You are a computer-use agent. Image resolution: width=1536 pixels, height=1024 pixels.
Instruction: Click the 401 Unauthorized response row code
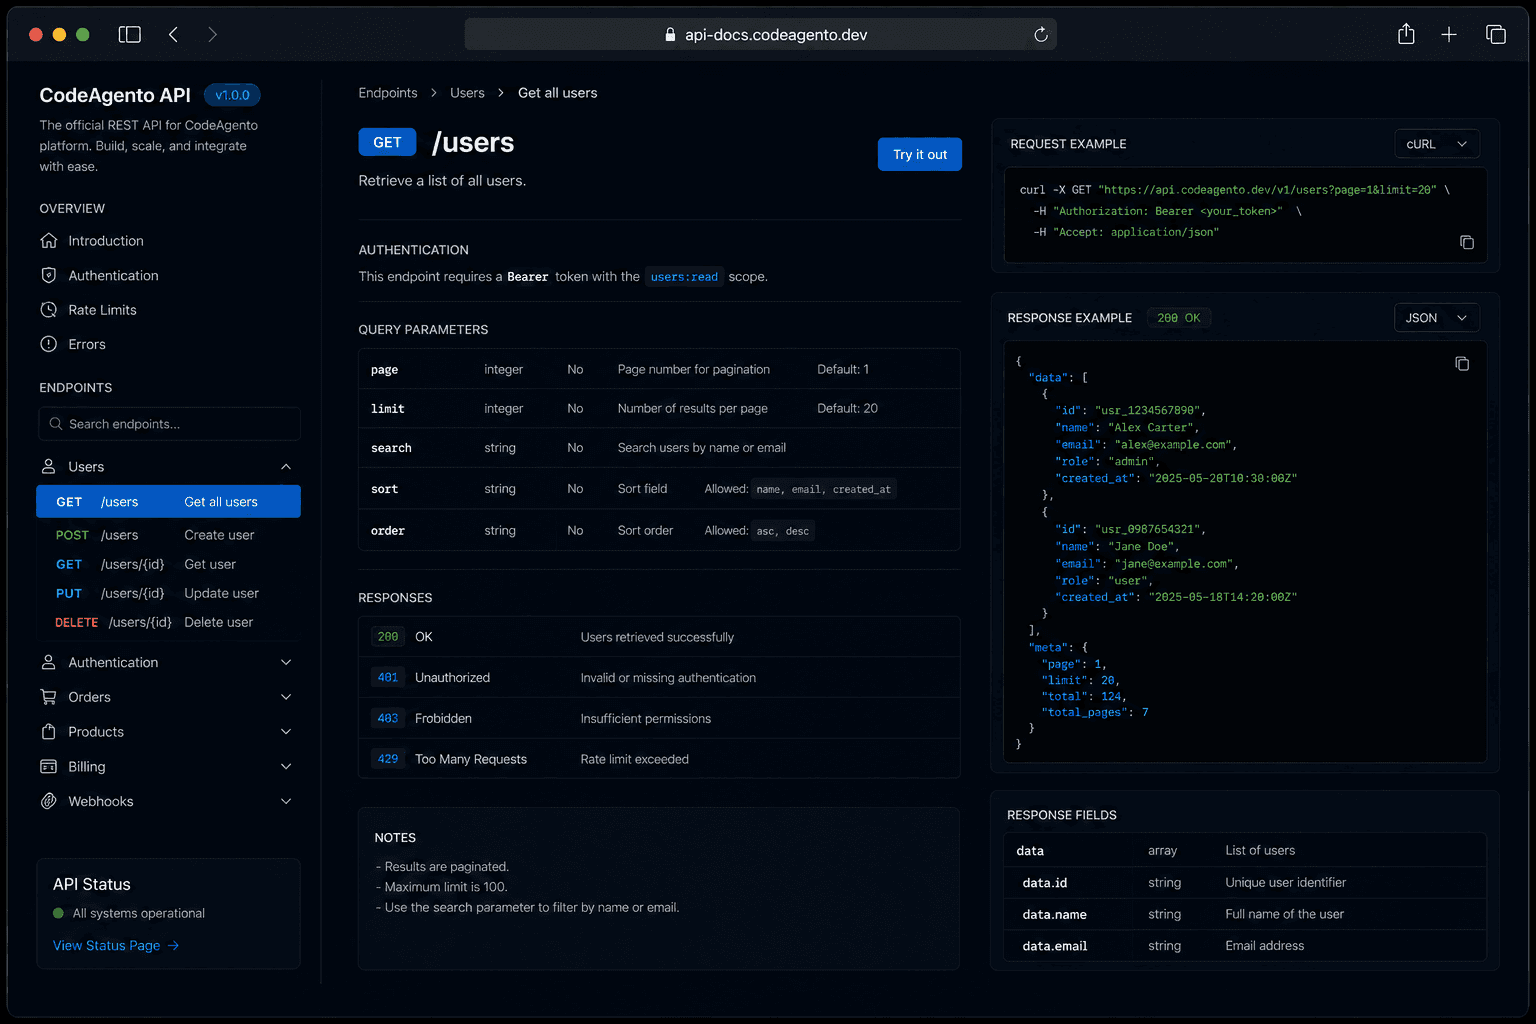tap(388, 678)
